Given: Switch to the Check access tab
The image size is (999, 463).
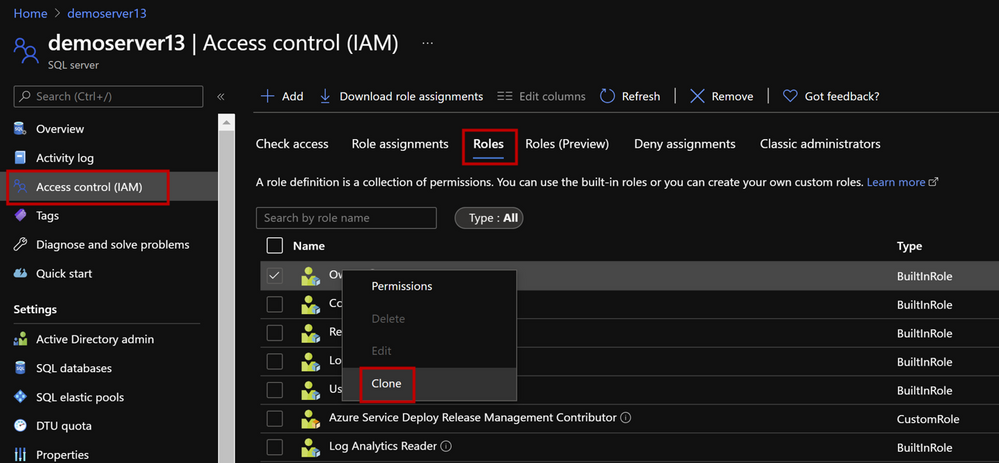Looking at the screenshot, I should click(x=292, y=144).
